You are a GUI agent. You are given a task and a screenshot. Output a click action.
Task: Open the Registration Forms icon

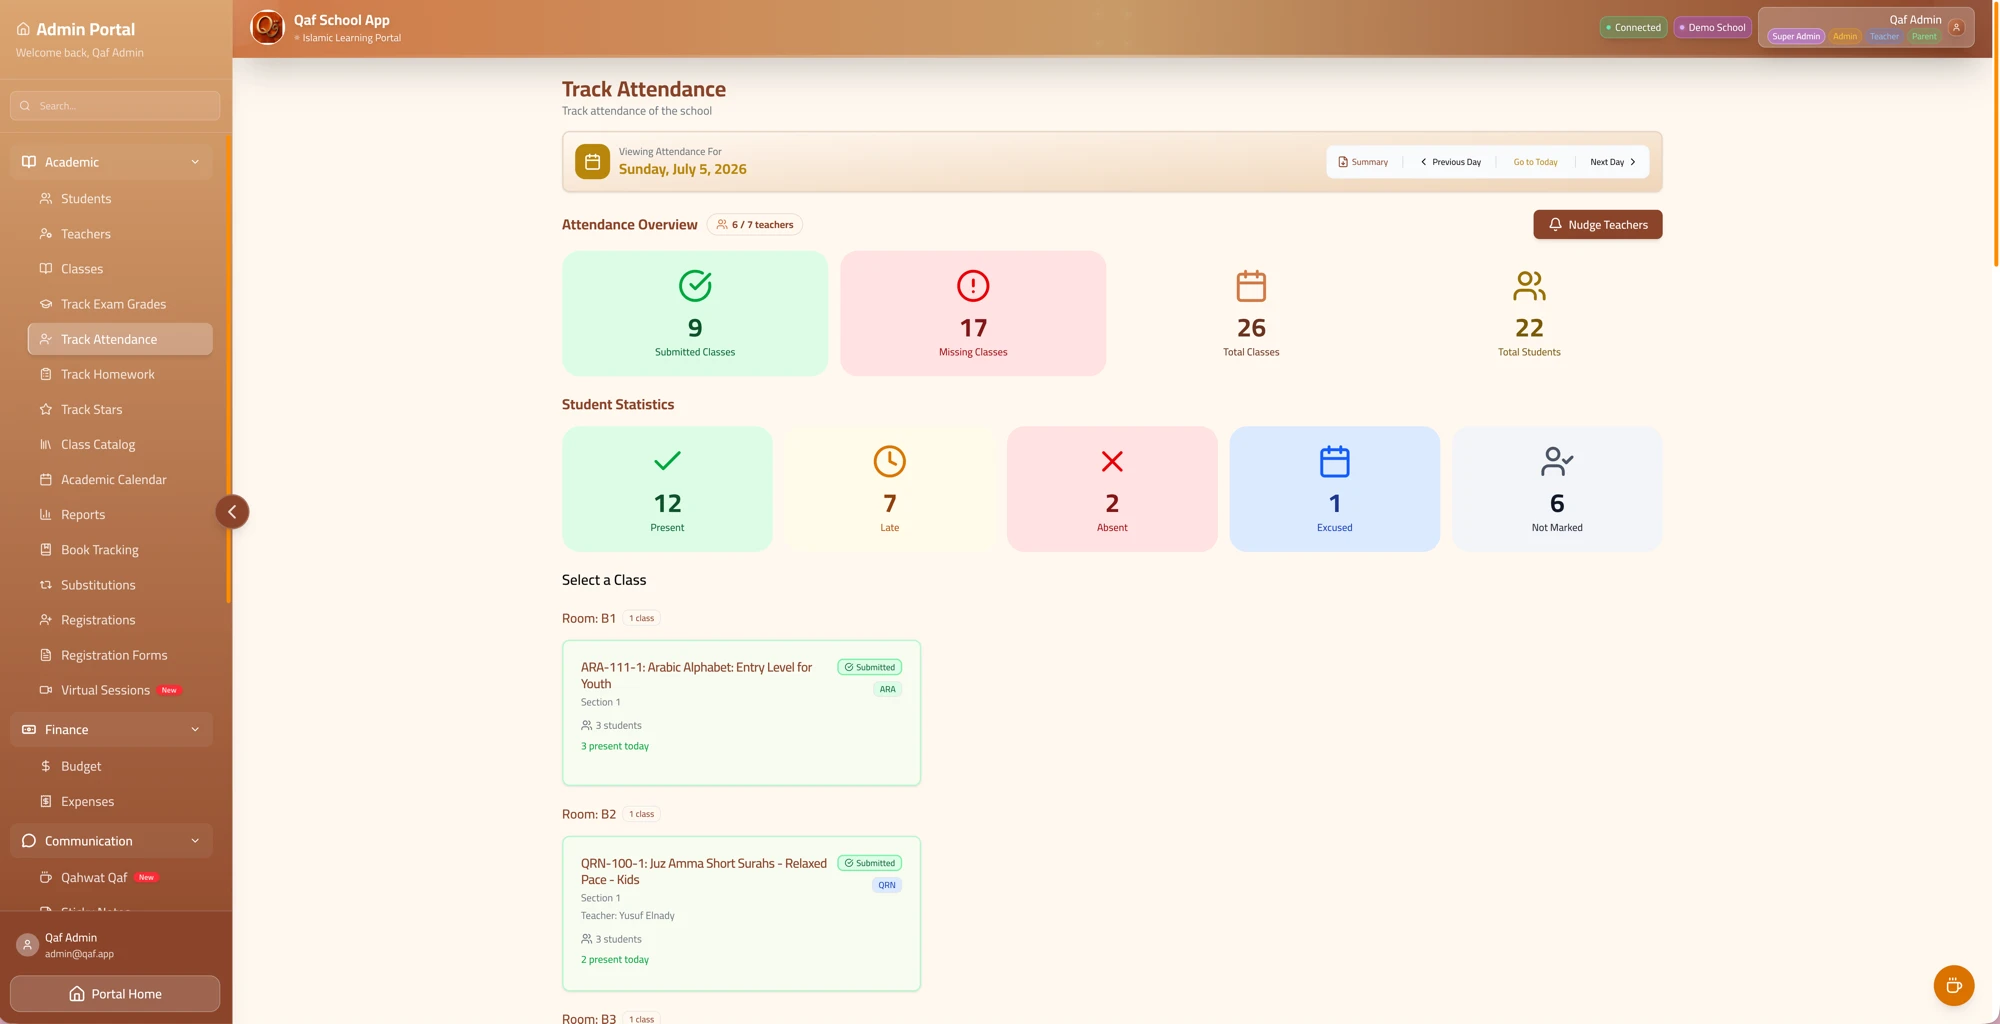pos(45,655)
